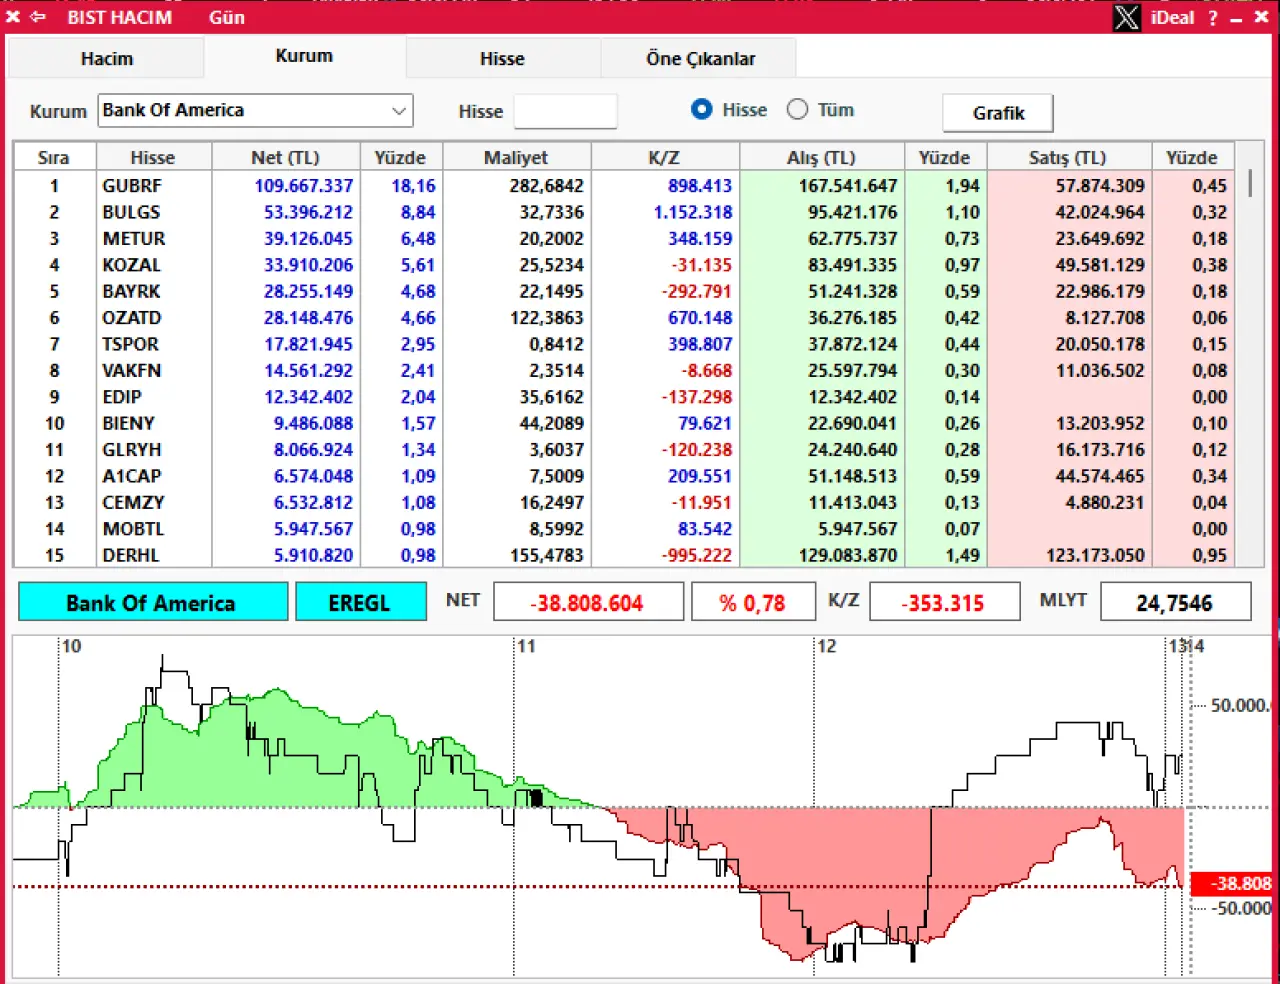1280x984 pixels.
Task: Click the back arrow icon in title bar
Action: tap(38, 17)
